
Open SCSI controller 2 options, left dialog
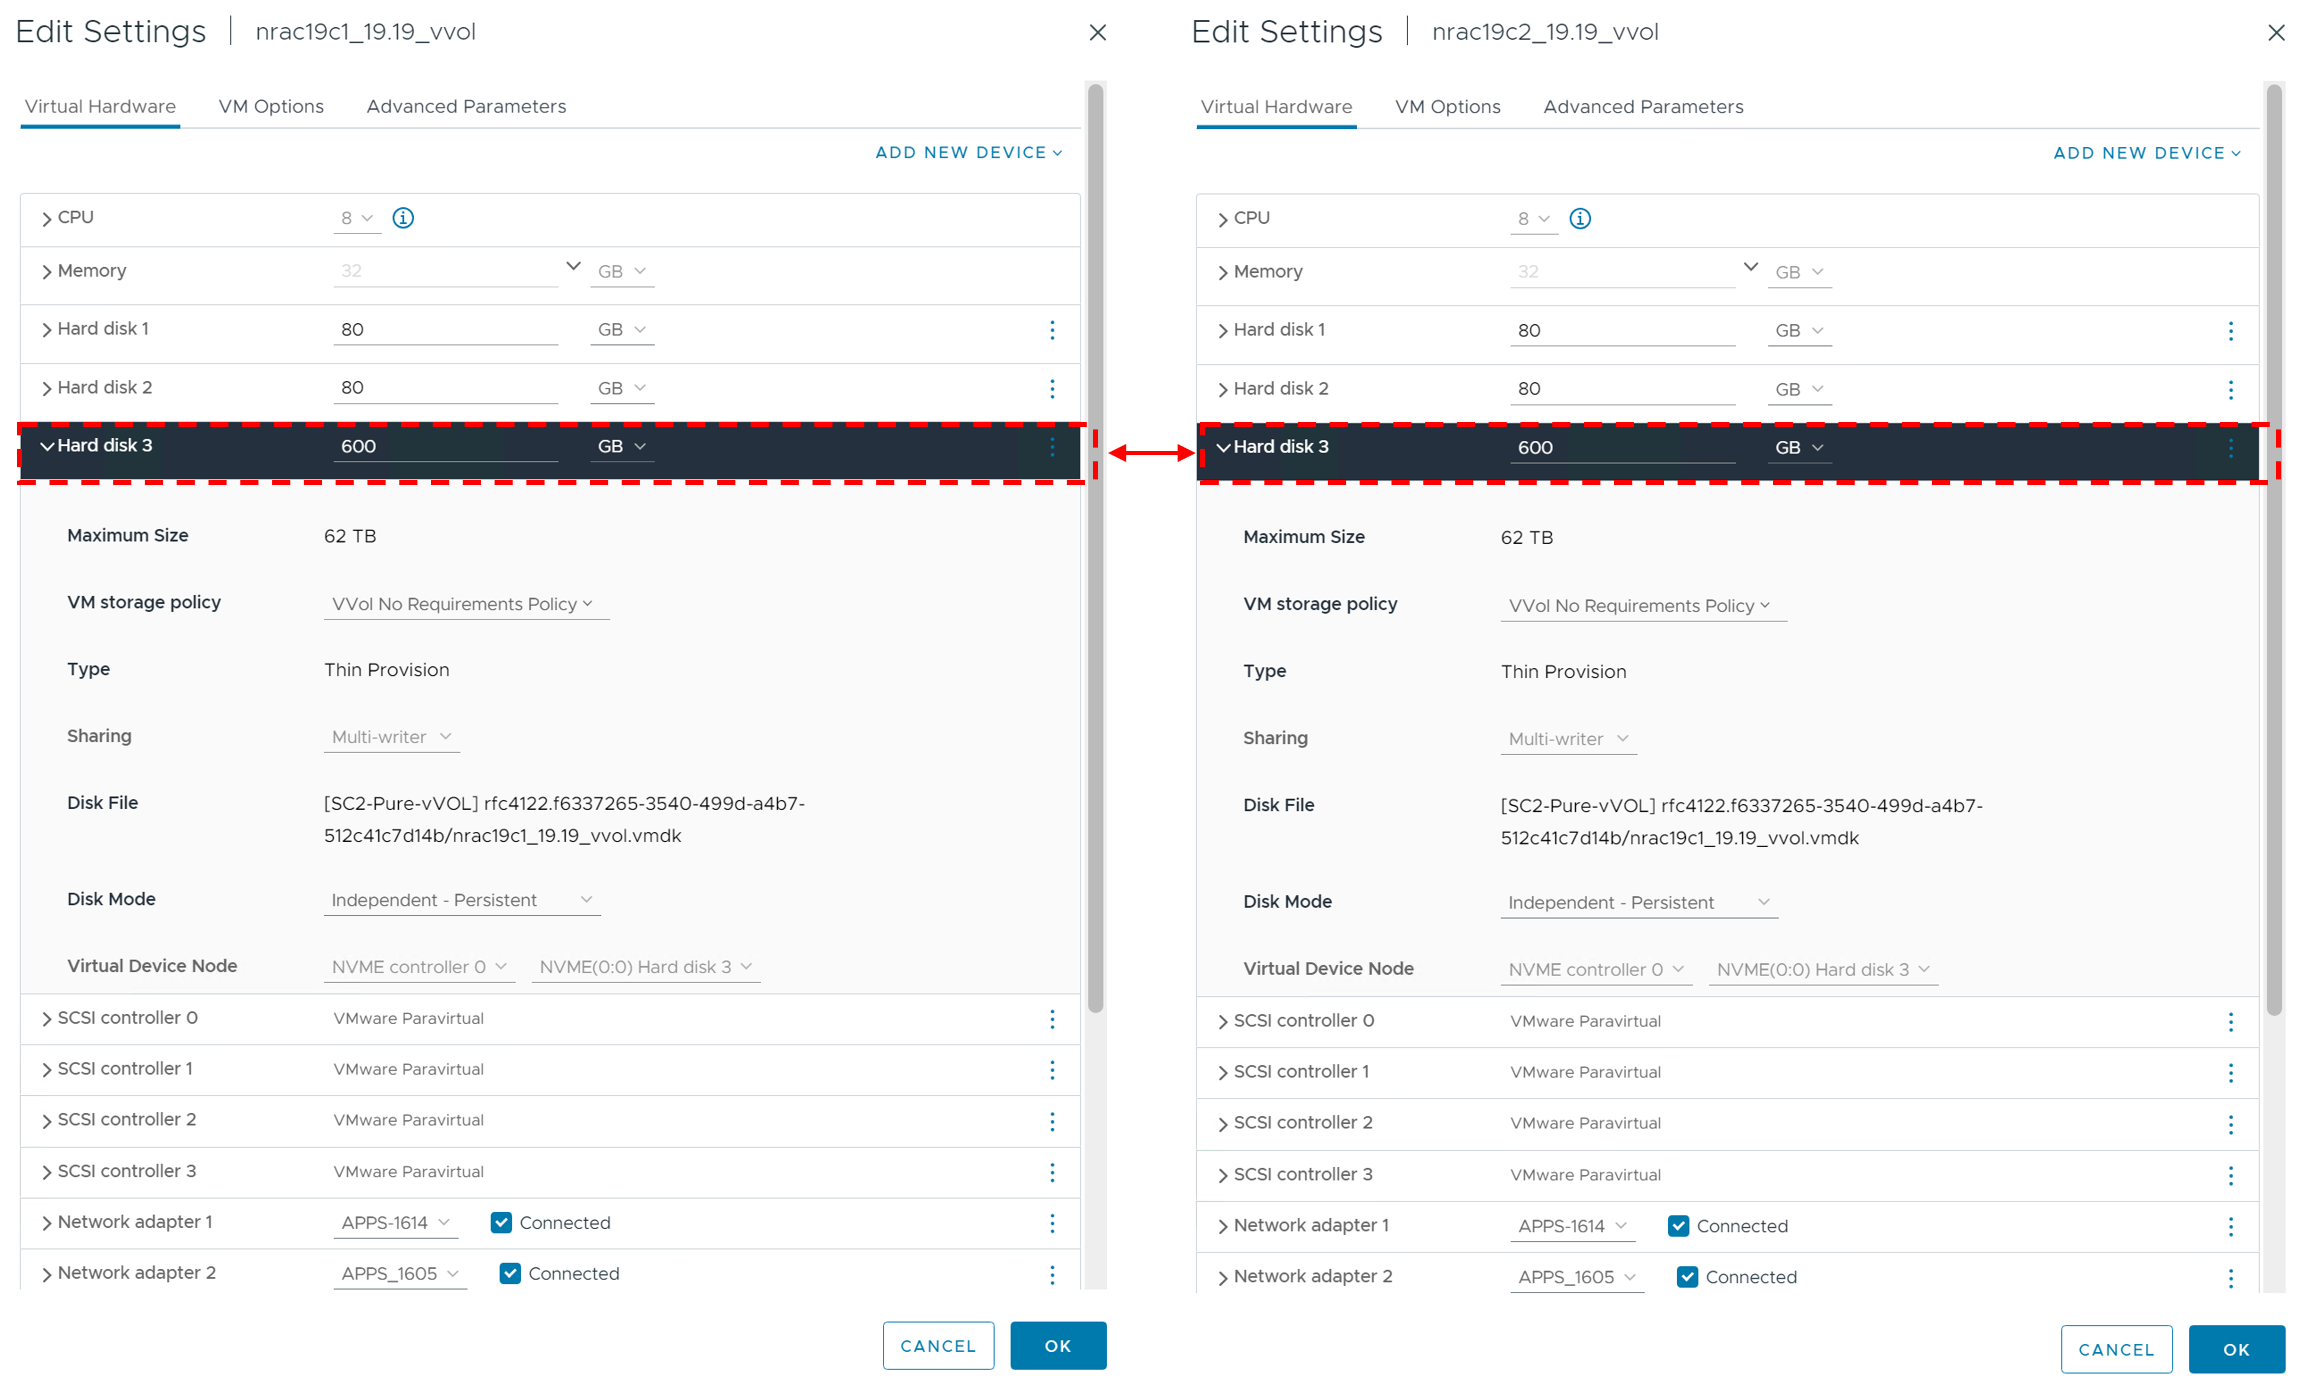[1052, 1121]
